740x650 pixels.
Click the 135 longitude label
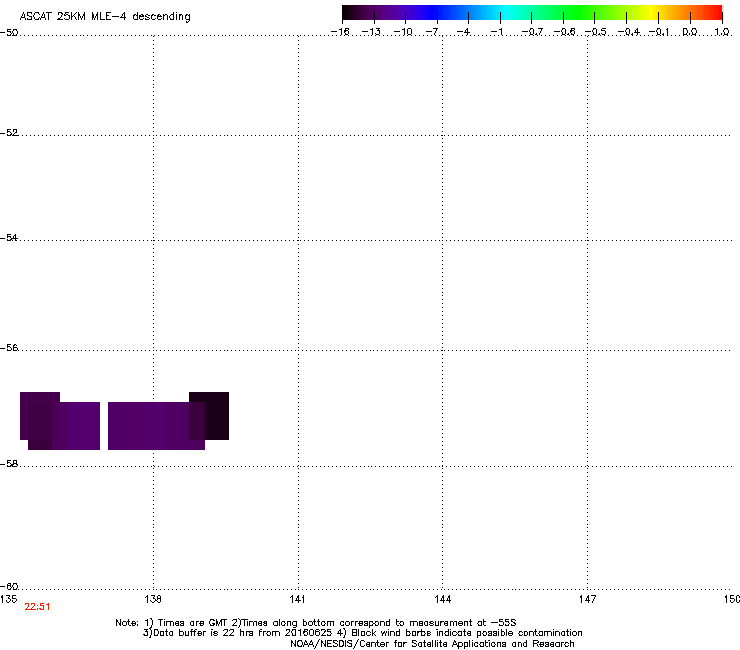tap(8, 599)
